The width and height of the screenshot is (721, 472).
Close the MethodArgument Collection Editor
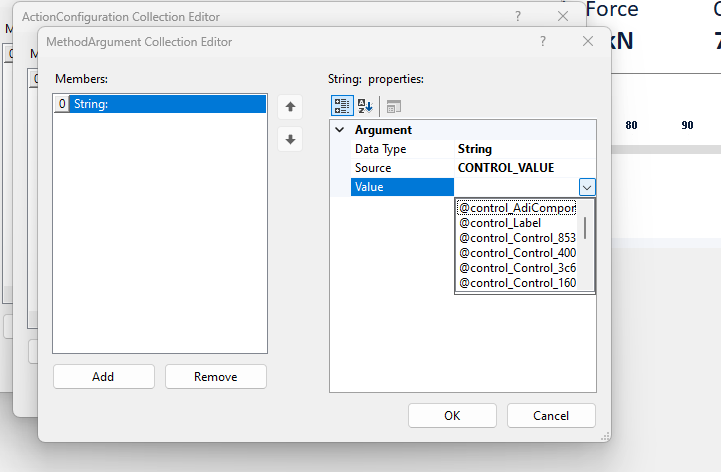587,41
